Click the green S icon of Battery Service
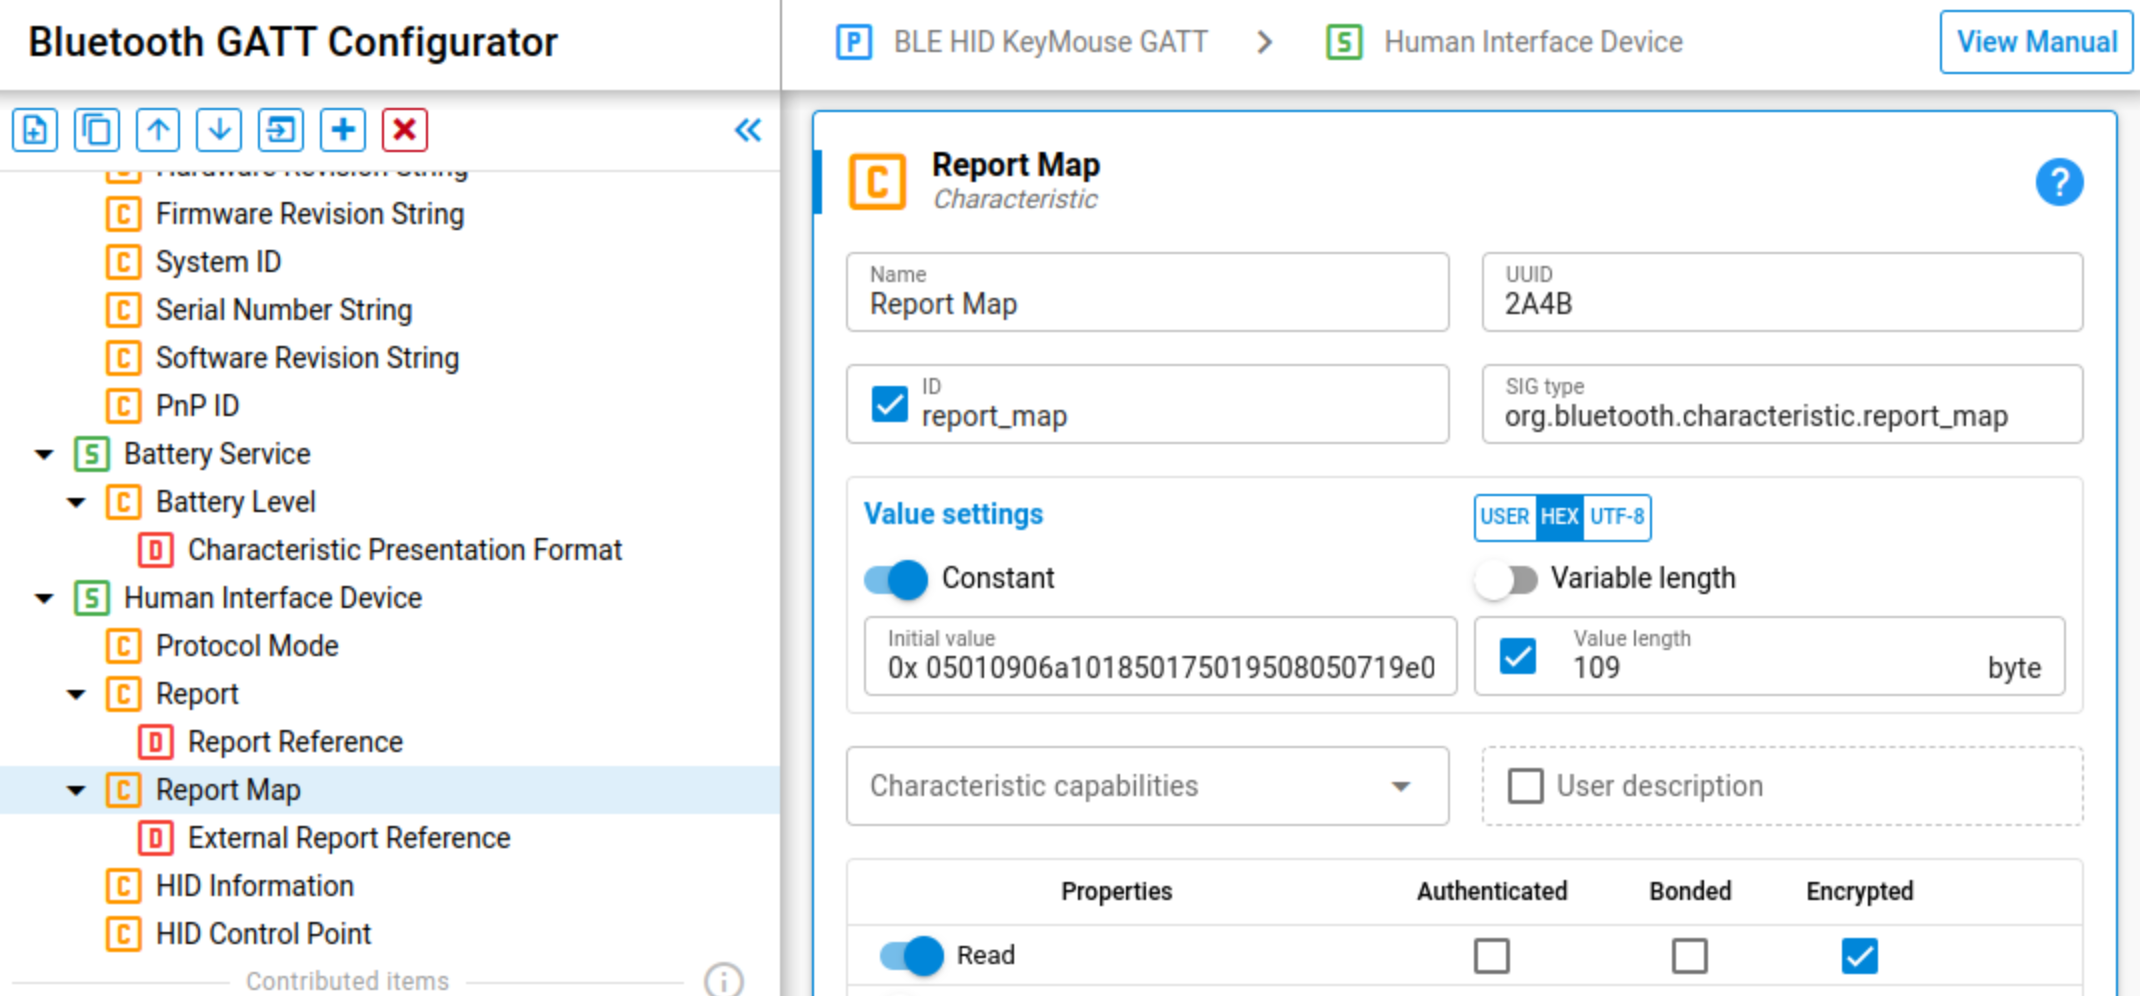The width and height of the screenshot is (2140, 996). [91, 454]
